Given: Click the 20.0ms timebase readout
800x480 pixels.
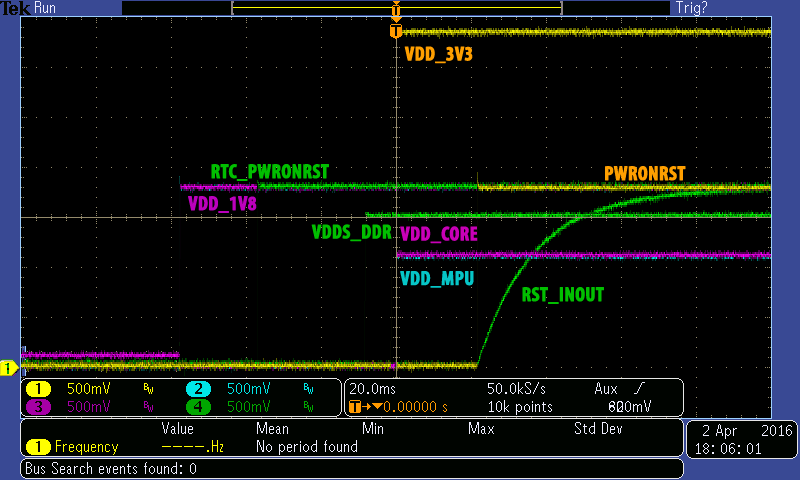Looking at the screenshot, I should point(372,389).
